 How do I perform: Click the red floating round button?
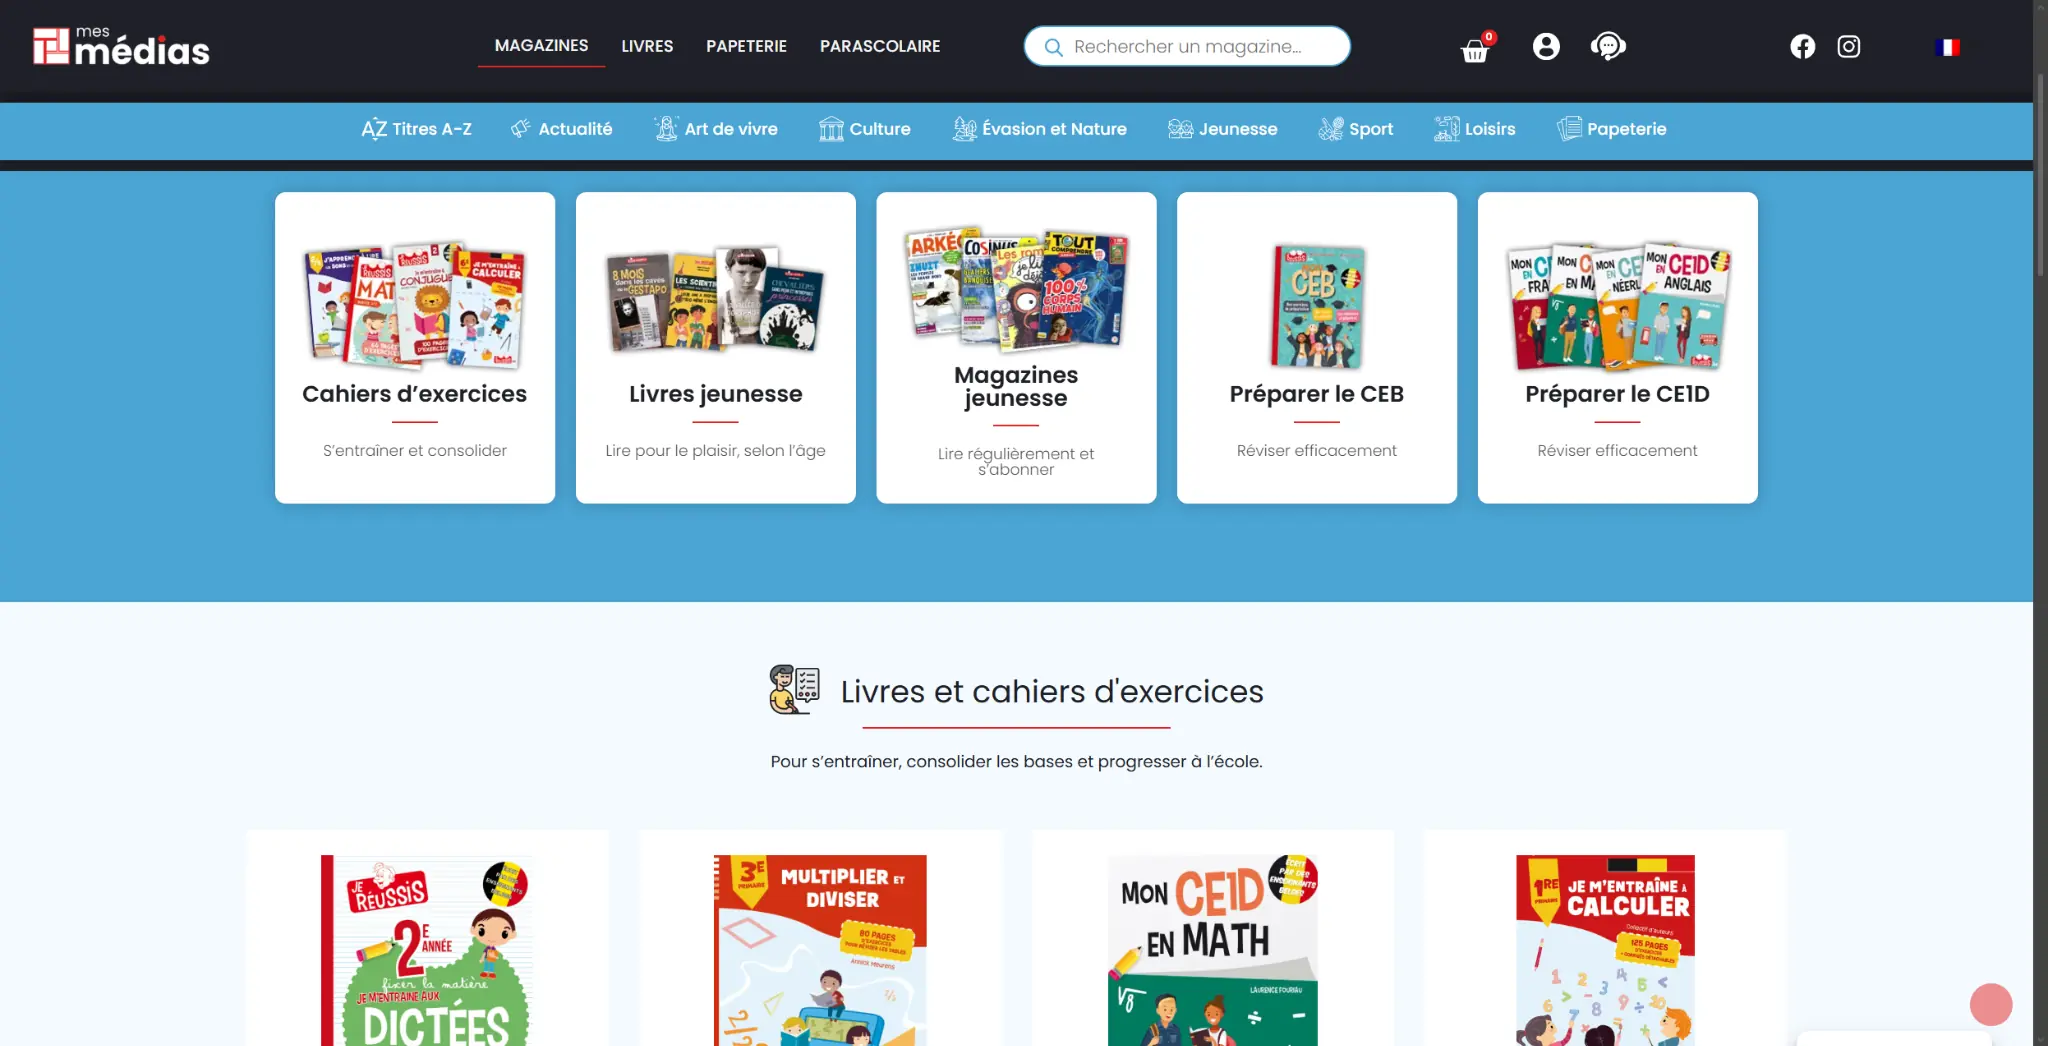pyautogui.click(x=1991, y=1004)
